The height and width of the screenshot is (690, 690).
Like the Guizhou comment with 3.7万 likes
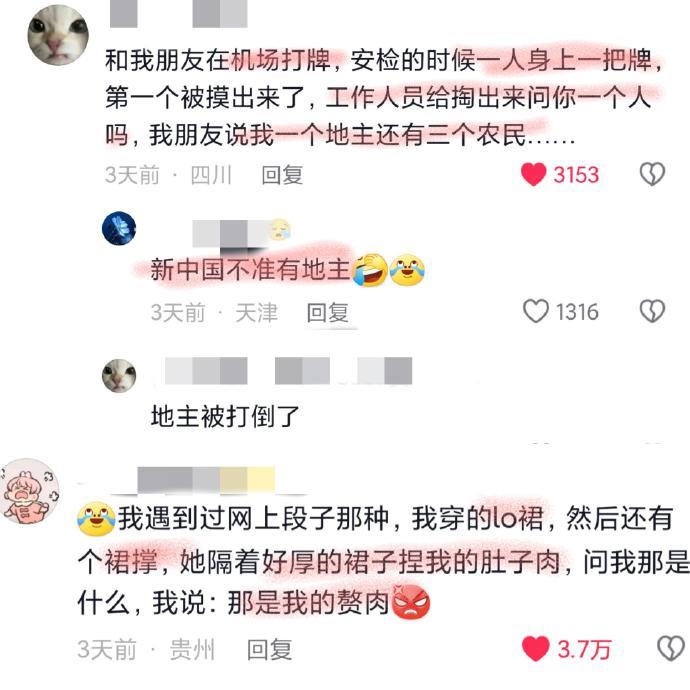pyautogui.click(x=536, y=649)
